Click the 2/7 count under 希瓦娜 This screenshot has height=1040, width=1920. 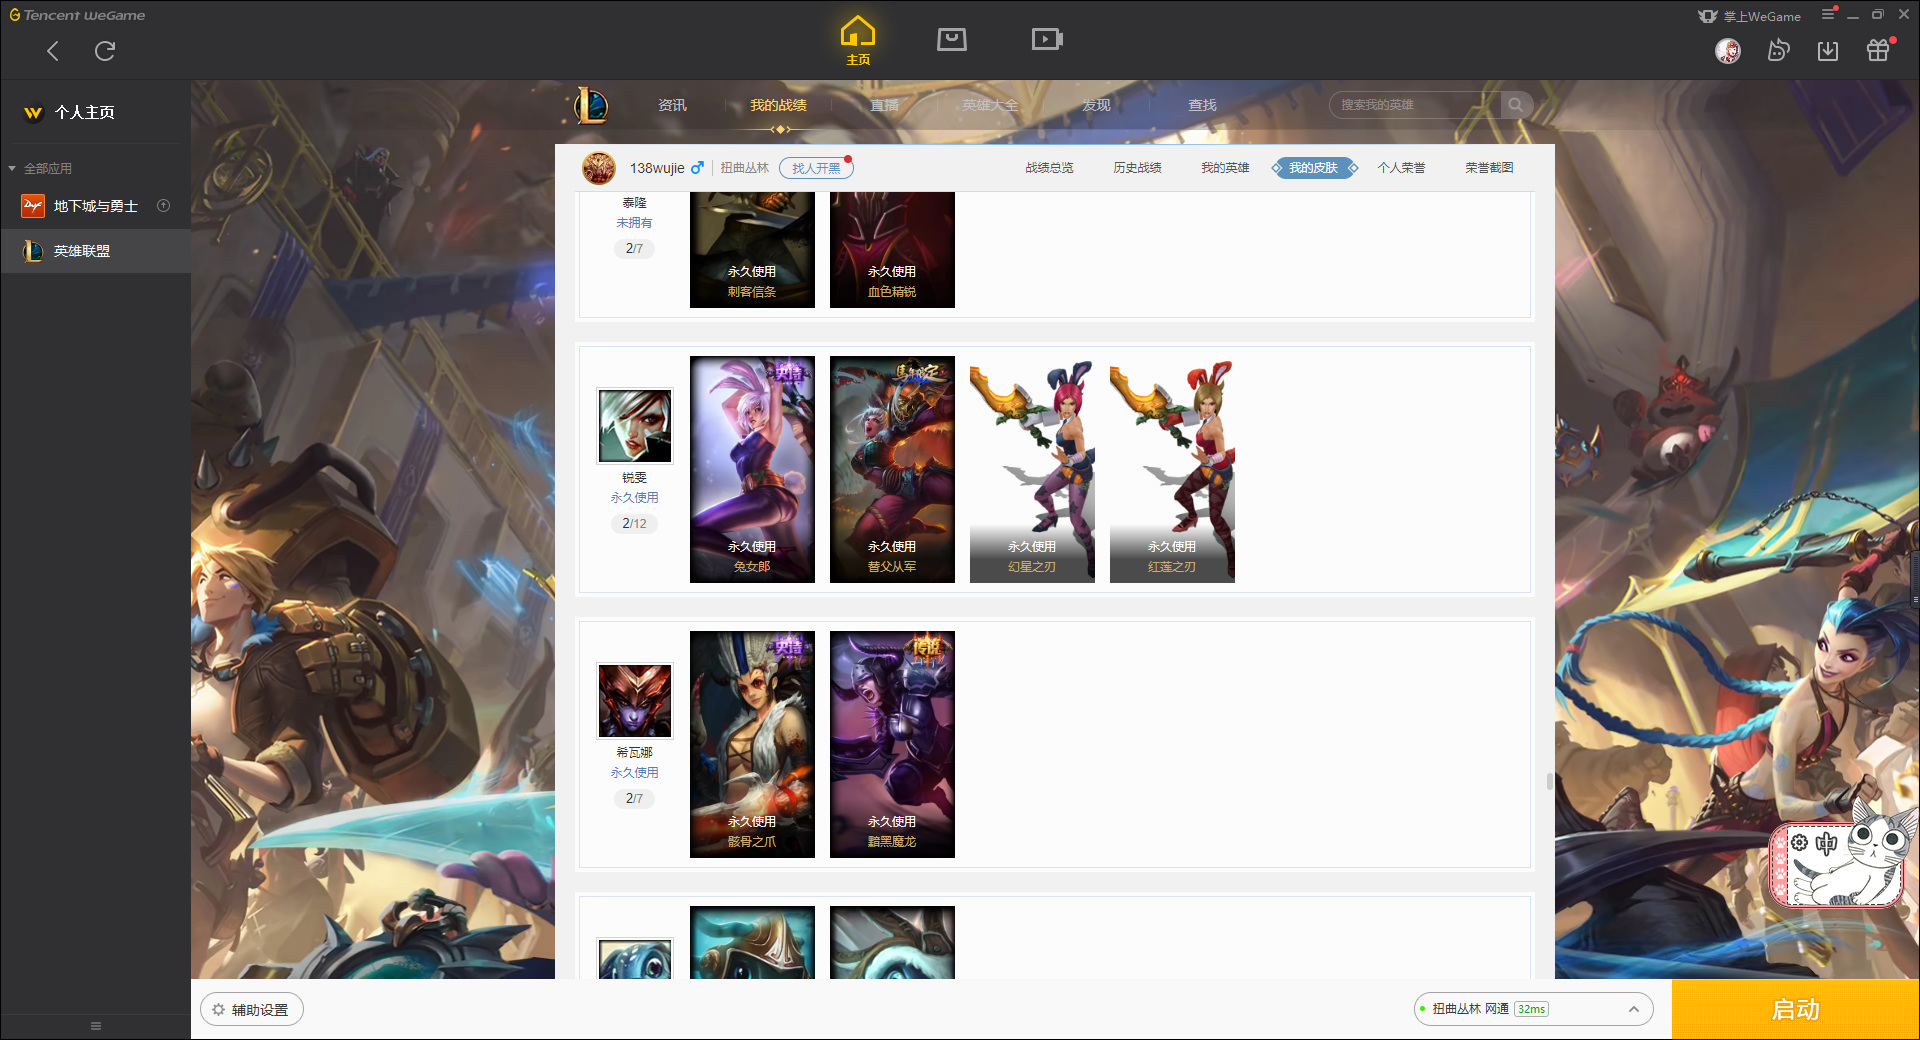click(x=634, y=798)
